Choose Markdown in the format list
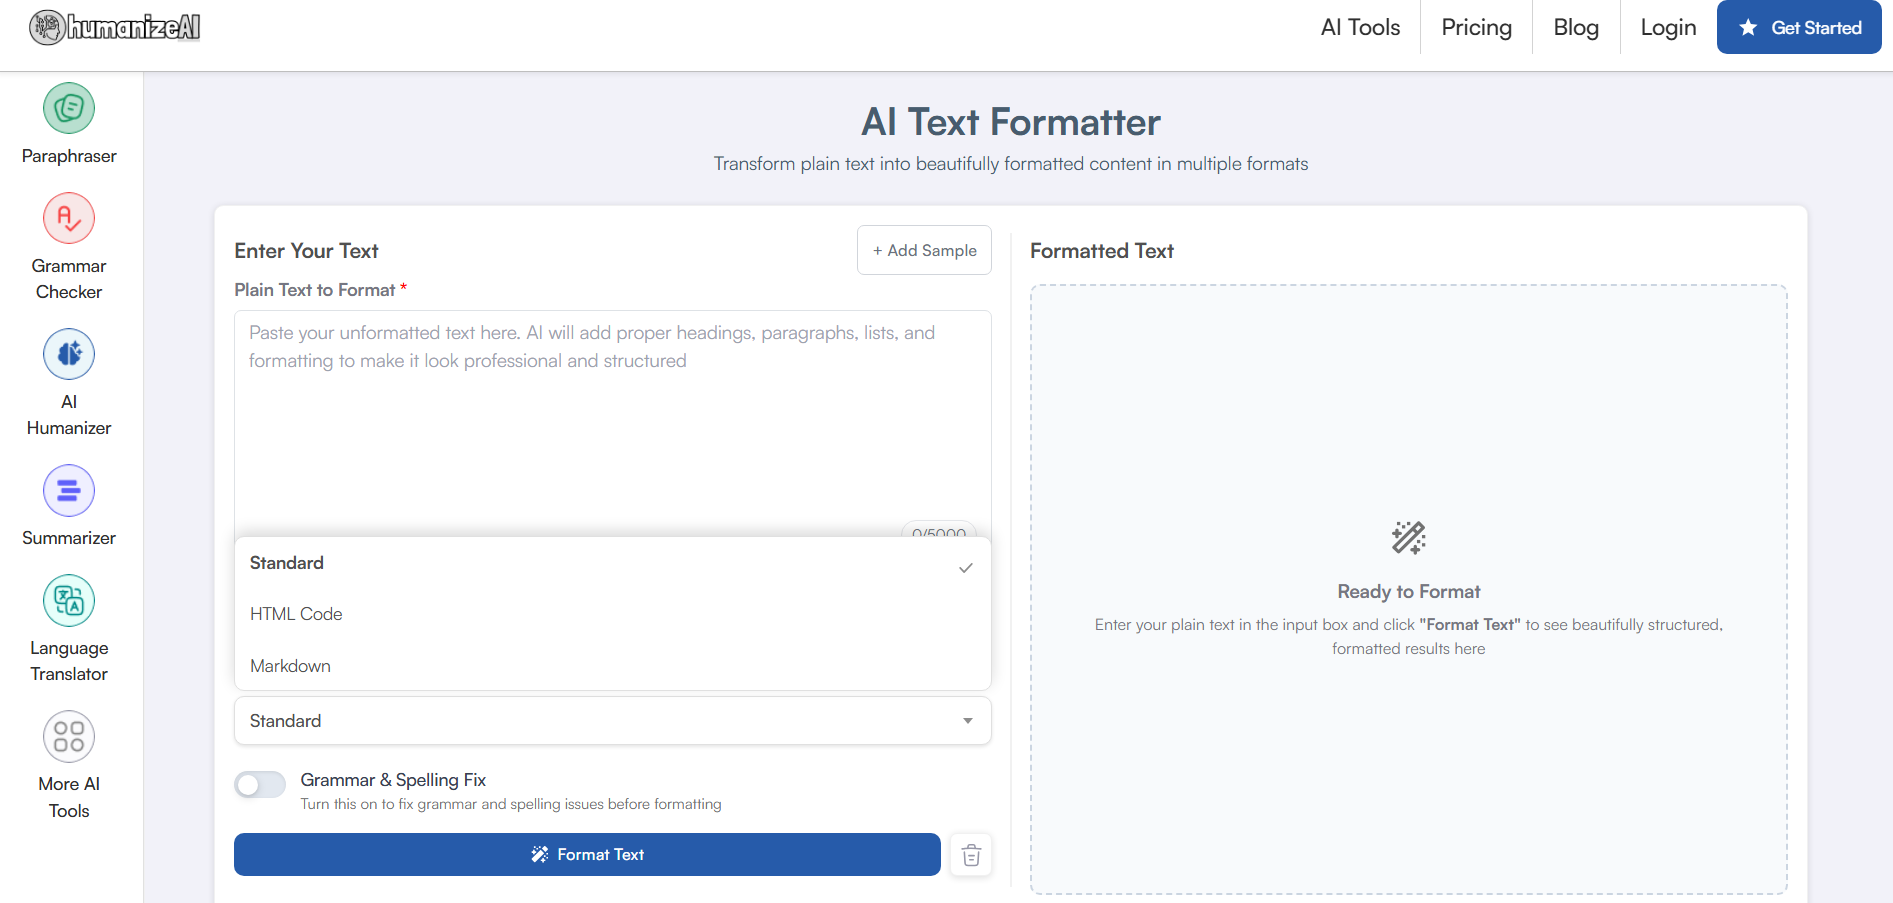This screenshot has width=1893, height=903. [290, 666]
